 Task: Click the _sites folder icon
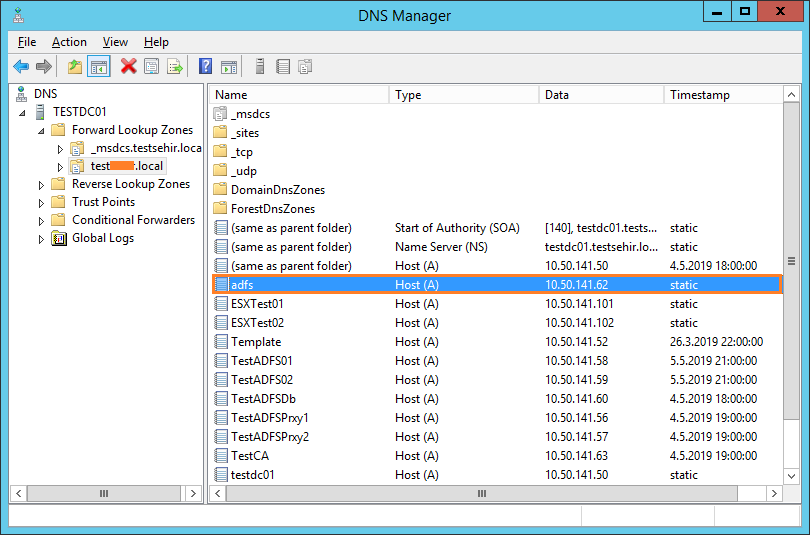[221, 132]
